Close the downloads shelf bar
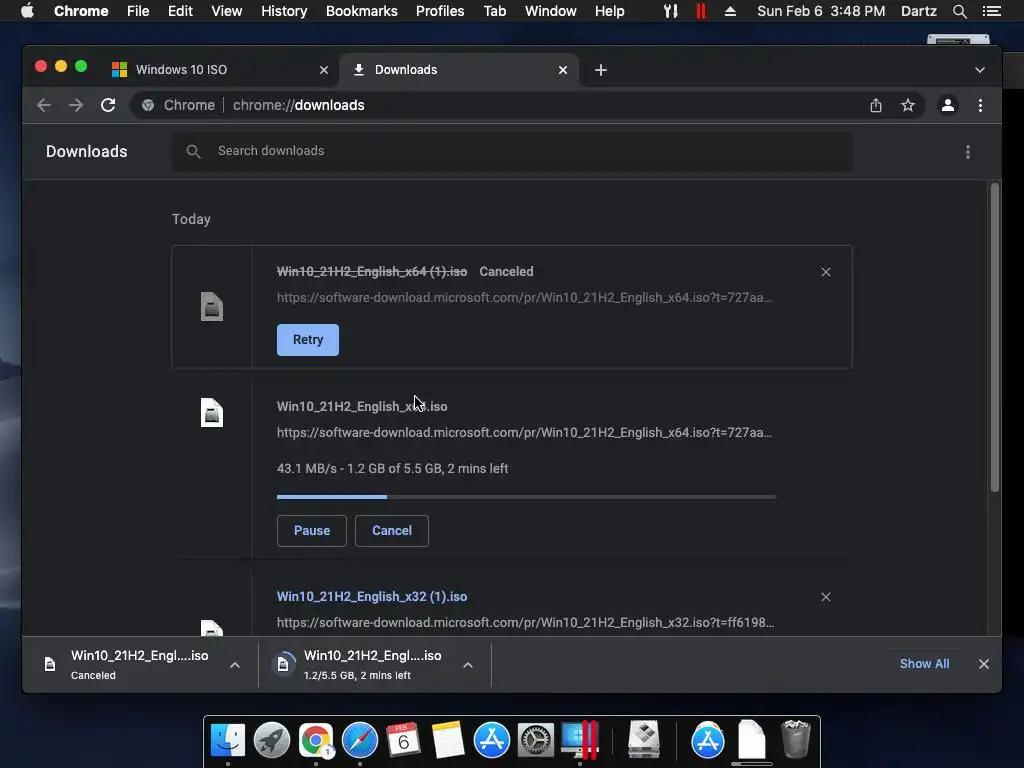 click(984, 664)
